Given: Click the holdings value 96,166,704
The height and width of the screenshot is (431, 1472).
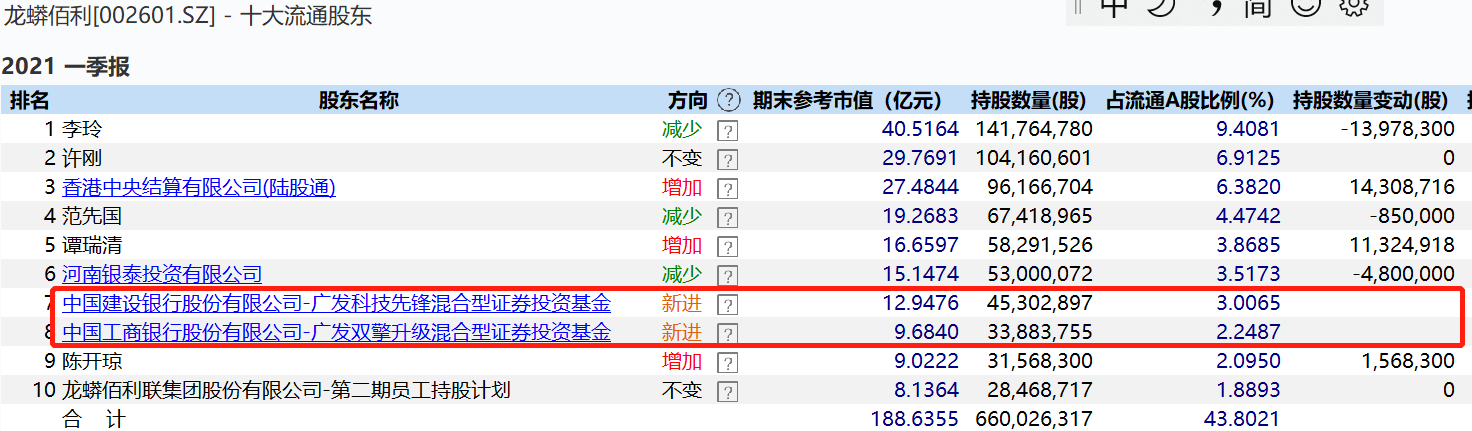Looking at the screenshot, I should tap(1037, 187).
